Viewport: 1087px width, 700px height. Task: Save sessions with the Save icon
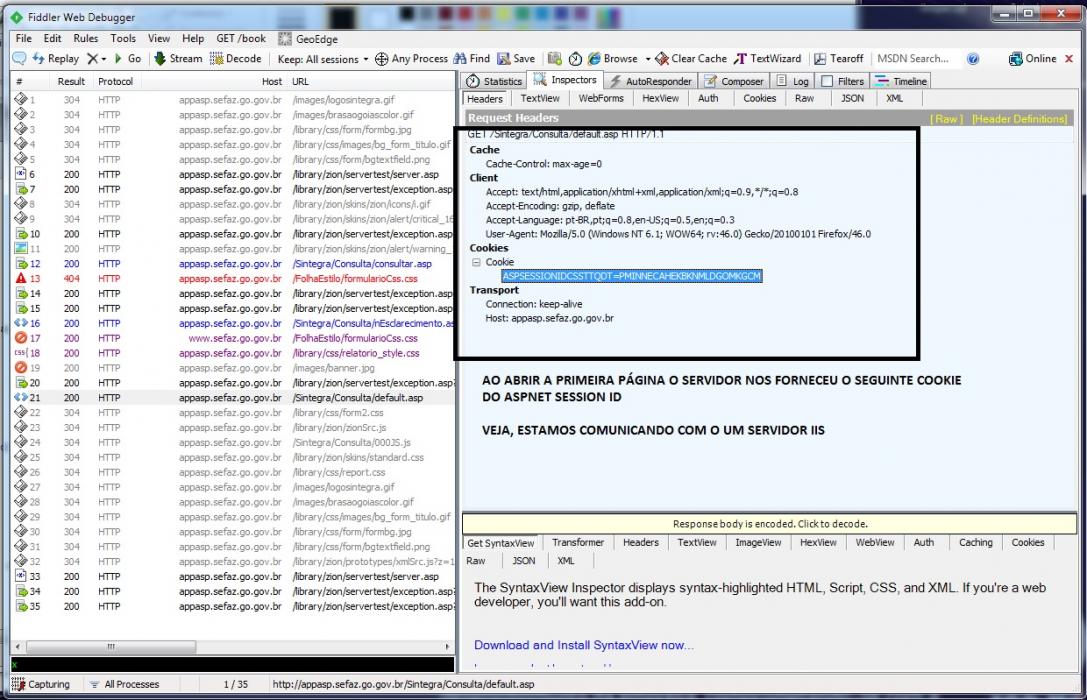(516, 59)
